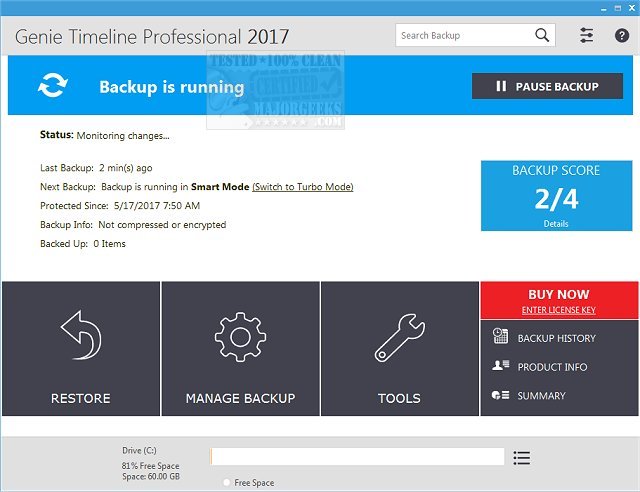
Task: Click the Free Space legend marker
Action: point(227,483)
